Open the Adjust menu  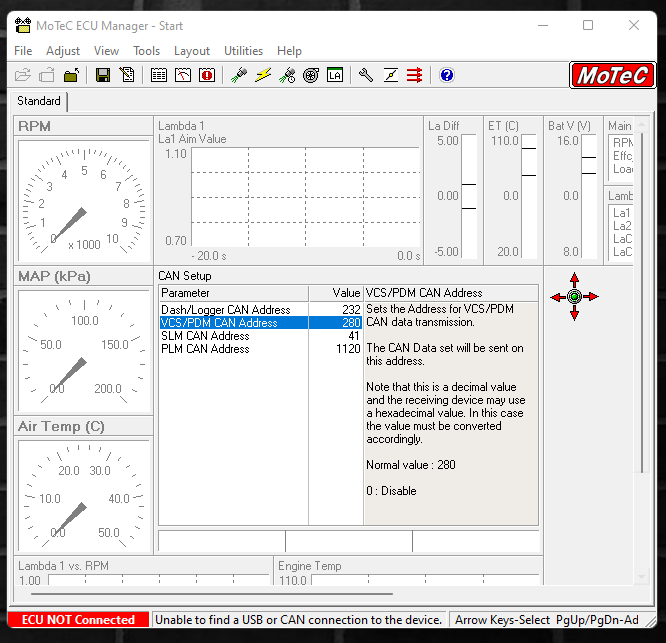pos(63,51)
